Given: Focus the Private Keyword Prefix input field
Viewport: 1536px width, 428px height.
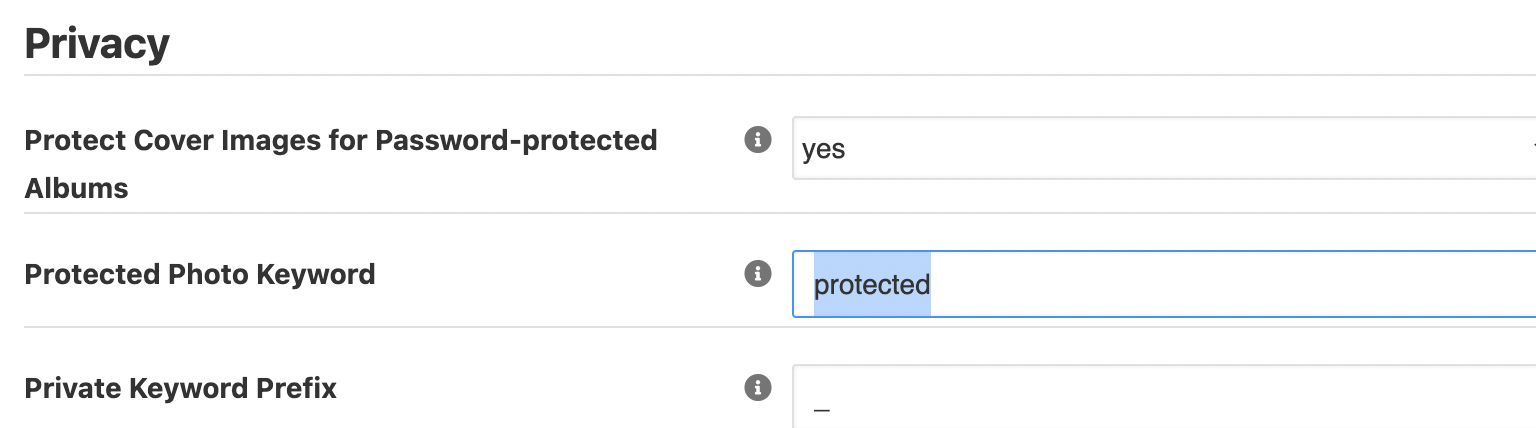Looking at the screenshot, I should [x=1160, y=398].
